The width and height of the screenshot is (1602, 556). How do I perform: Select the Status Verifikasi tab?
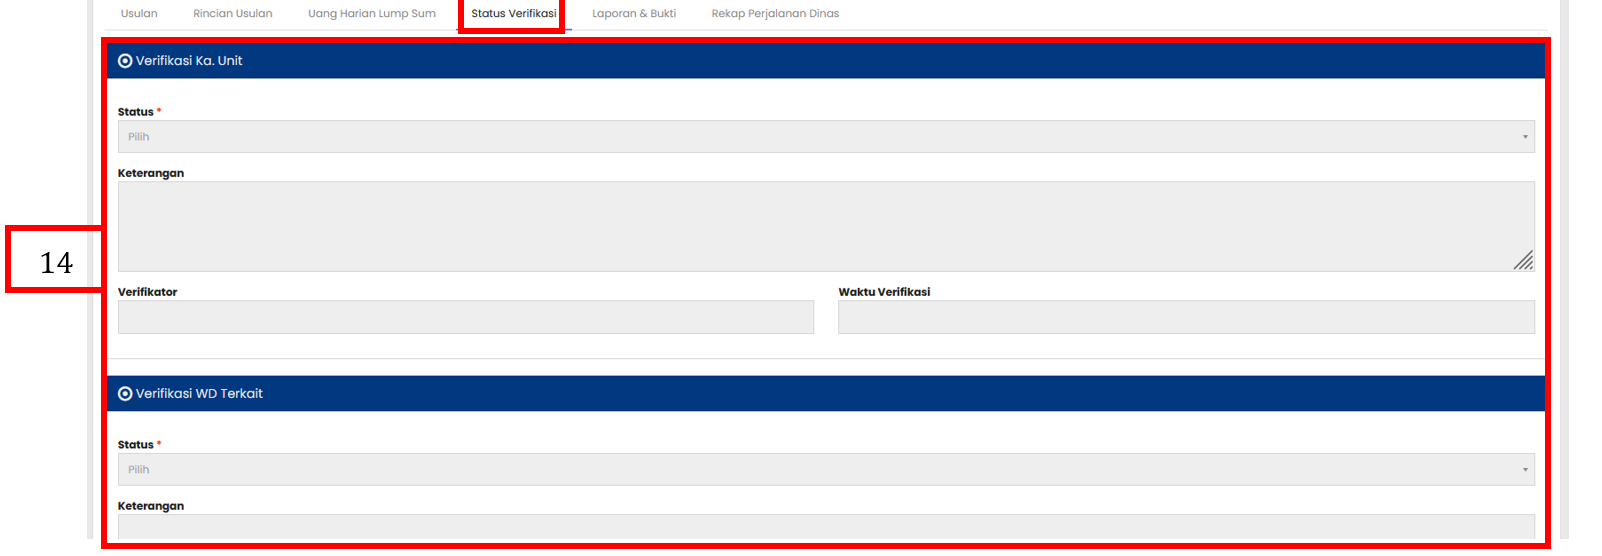(x=513, y=14)
